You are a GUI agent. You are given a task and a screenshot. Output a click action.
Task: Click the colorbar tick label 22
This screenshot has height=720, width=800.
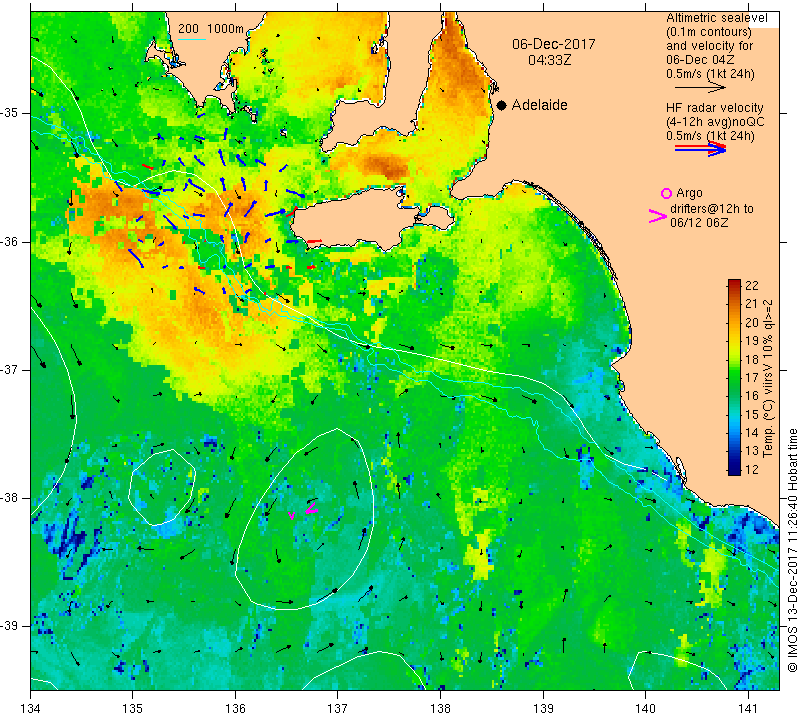[752, 286]
